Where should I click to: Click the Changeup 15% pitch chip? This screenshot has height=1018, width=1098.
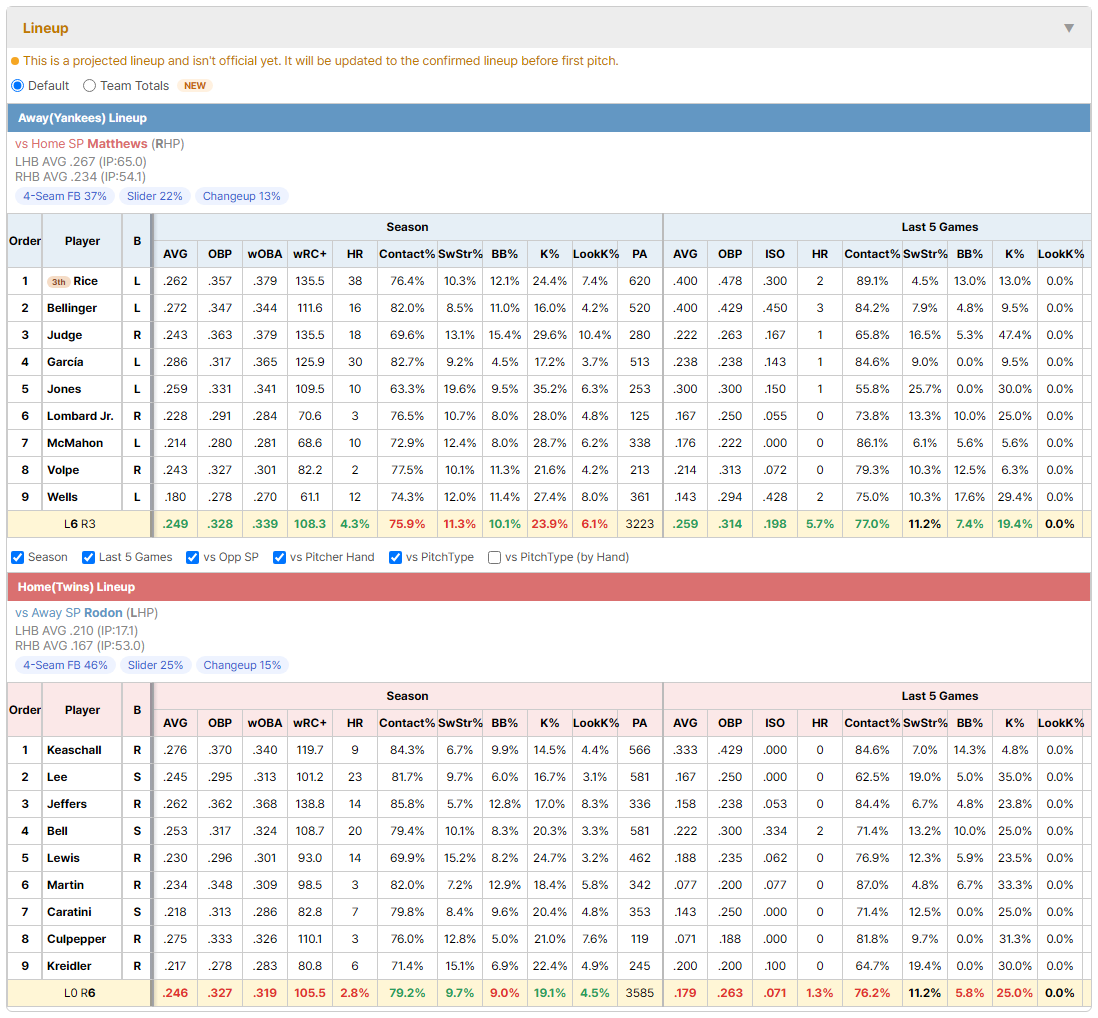242,665
